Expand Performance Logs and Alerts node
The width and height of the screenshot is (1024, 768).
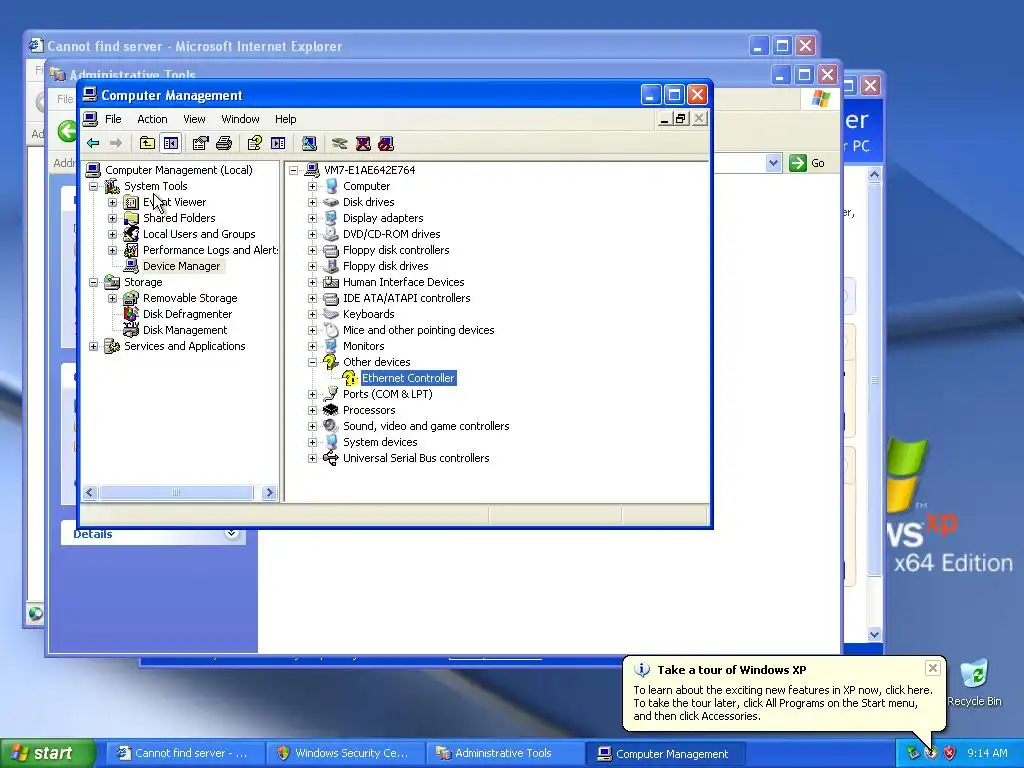(112, 250)
